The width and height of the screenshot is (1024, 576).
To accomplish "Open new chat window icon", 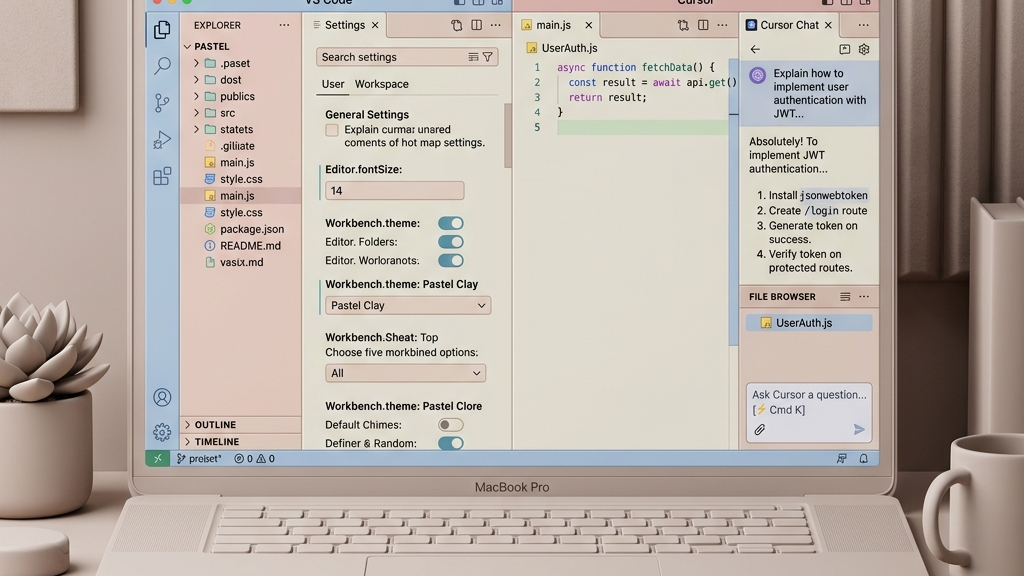I will (x=844, y=49).
